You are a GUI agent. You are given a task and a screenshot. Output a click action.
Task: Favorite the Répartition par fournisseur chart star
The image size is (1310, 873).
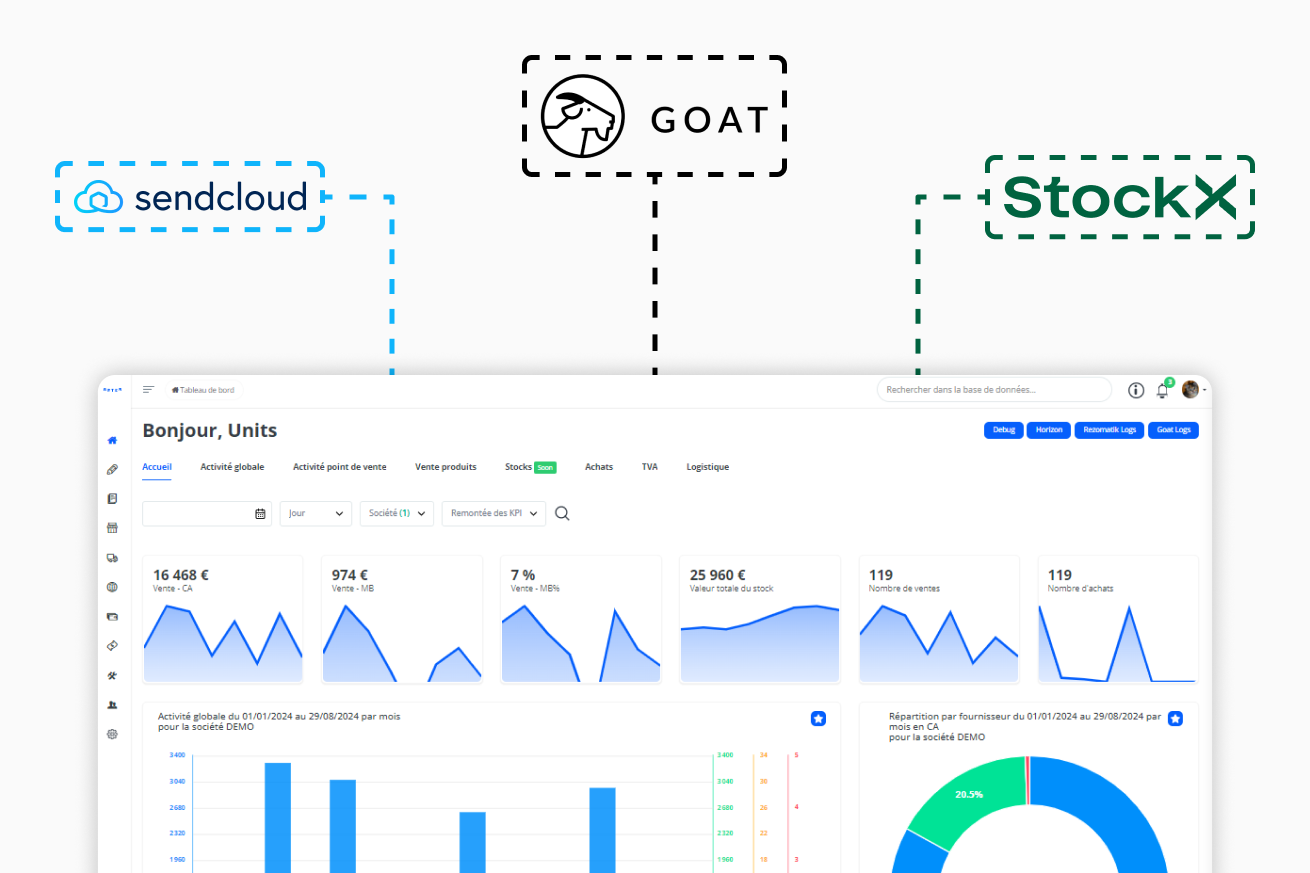point(1175,718)
